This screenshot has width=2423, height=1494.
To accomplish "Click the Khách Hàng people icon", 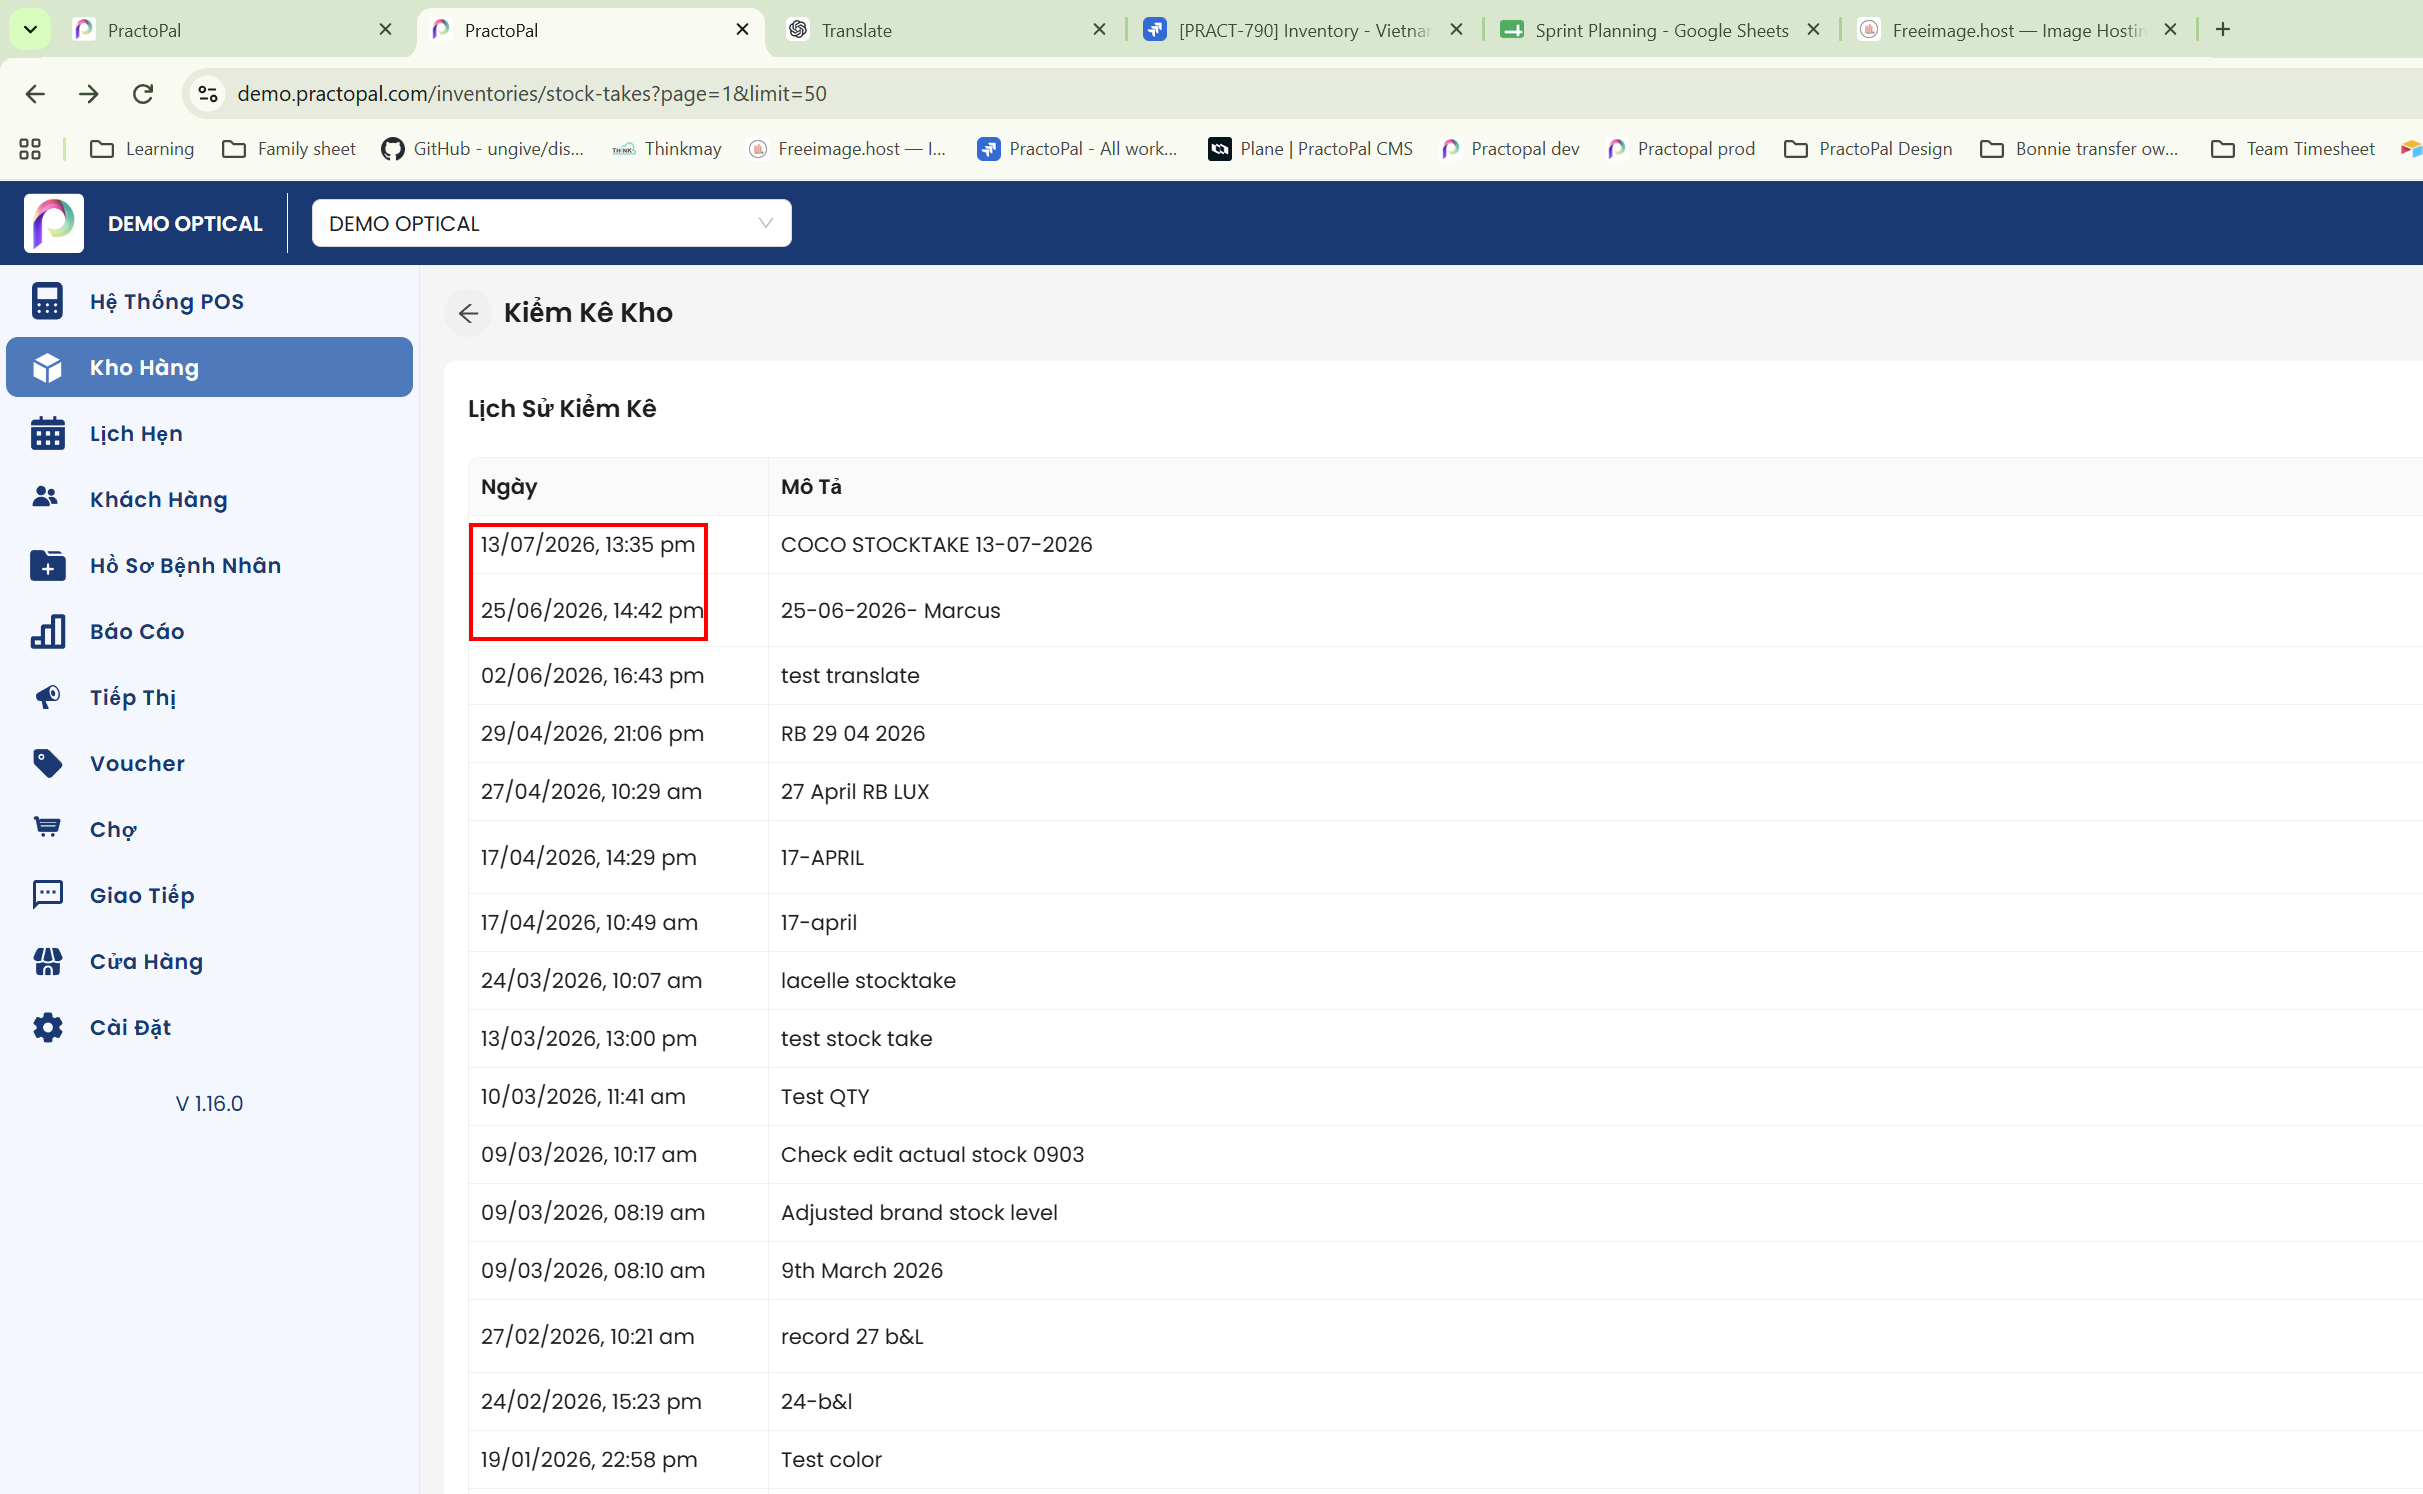I will (45, 497).
